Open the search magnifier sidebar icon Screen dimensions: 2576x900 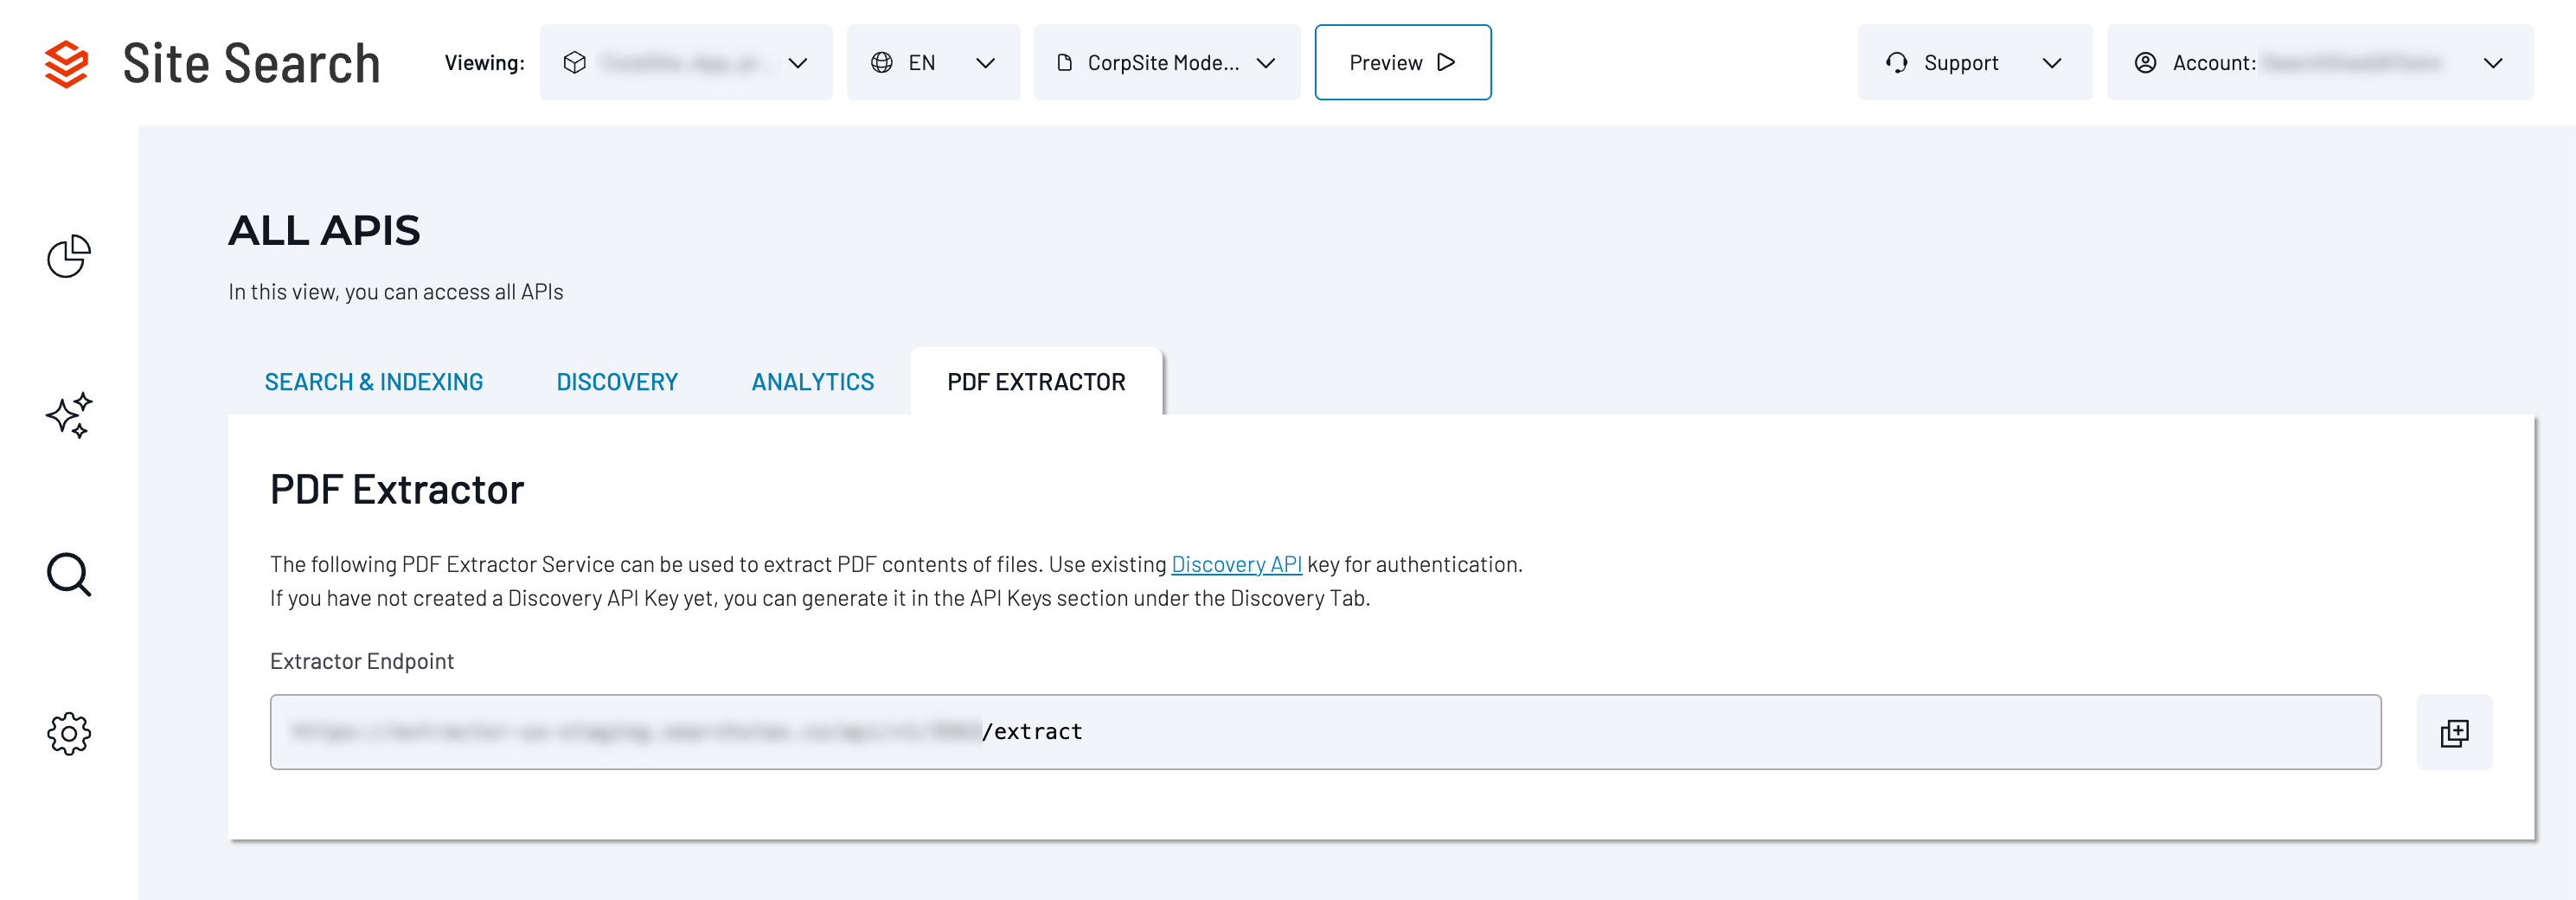tap(69, 574)
